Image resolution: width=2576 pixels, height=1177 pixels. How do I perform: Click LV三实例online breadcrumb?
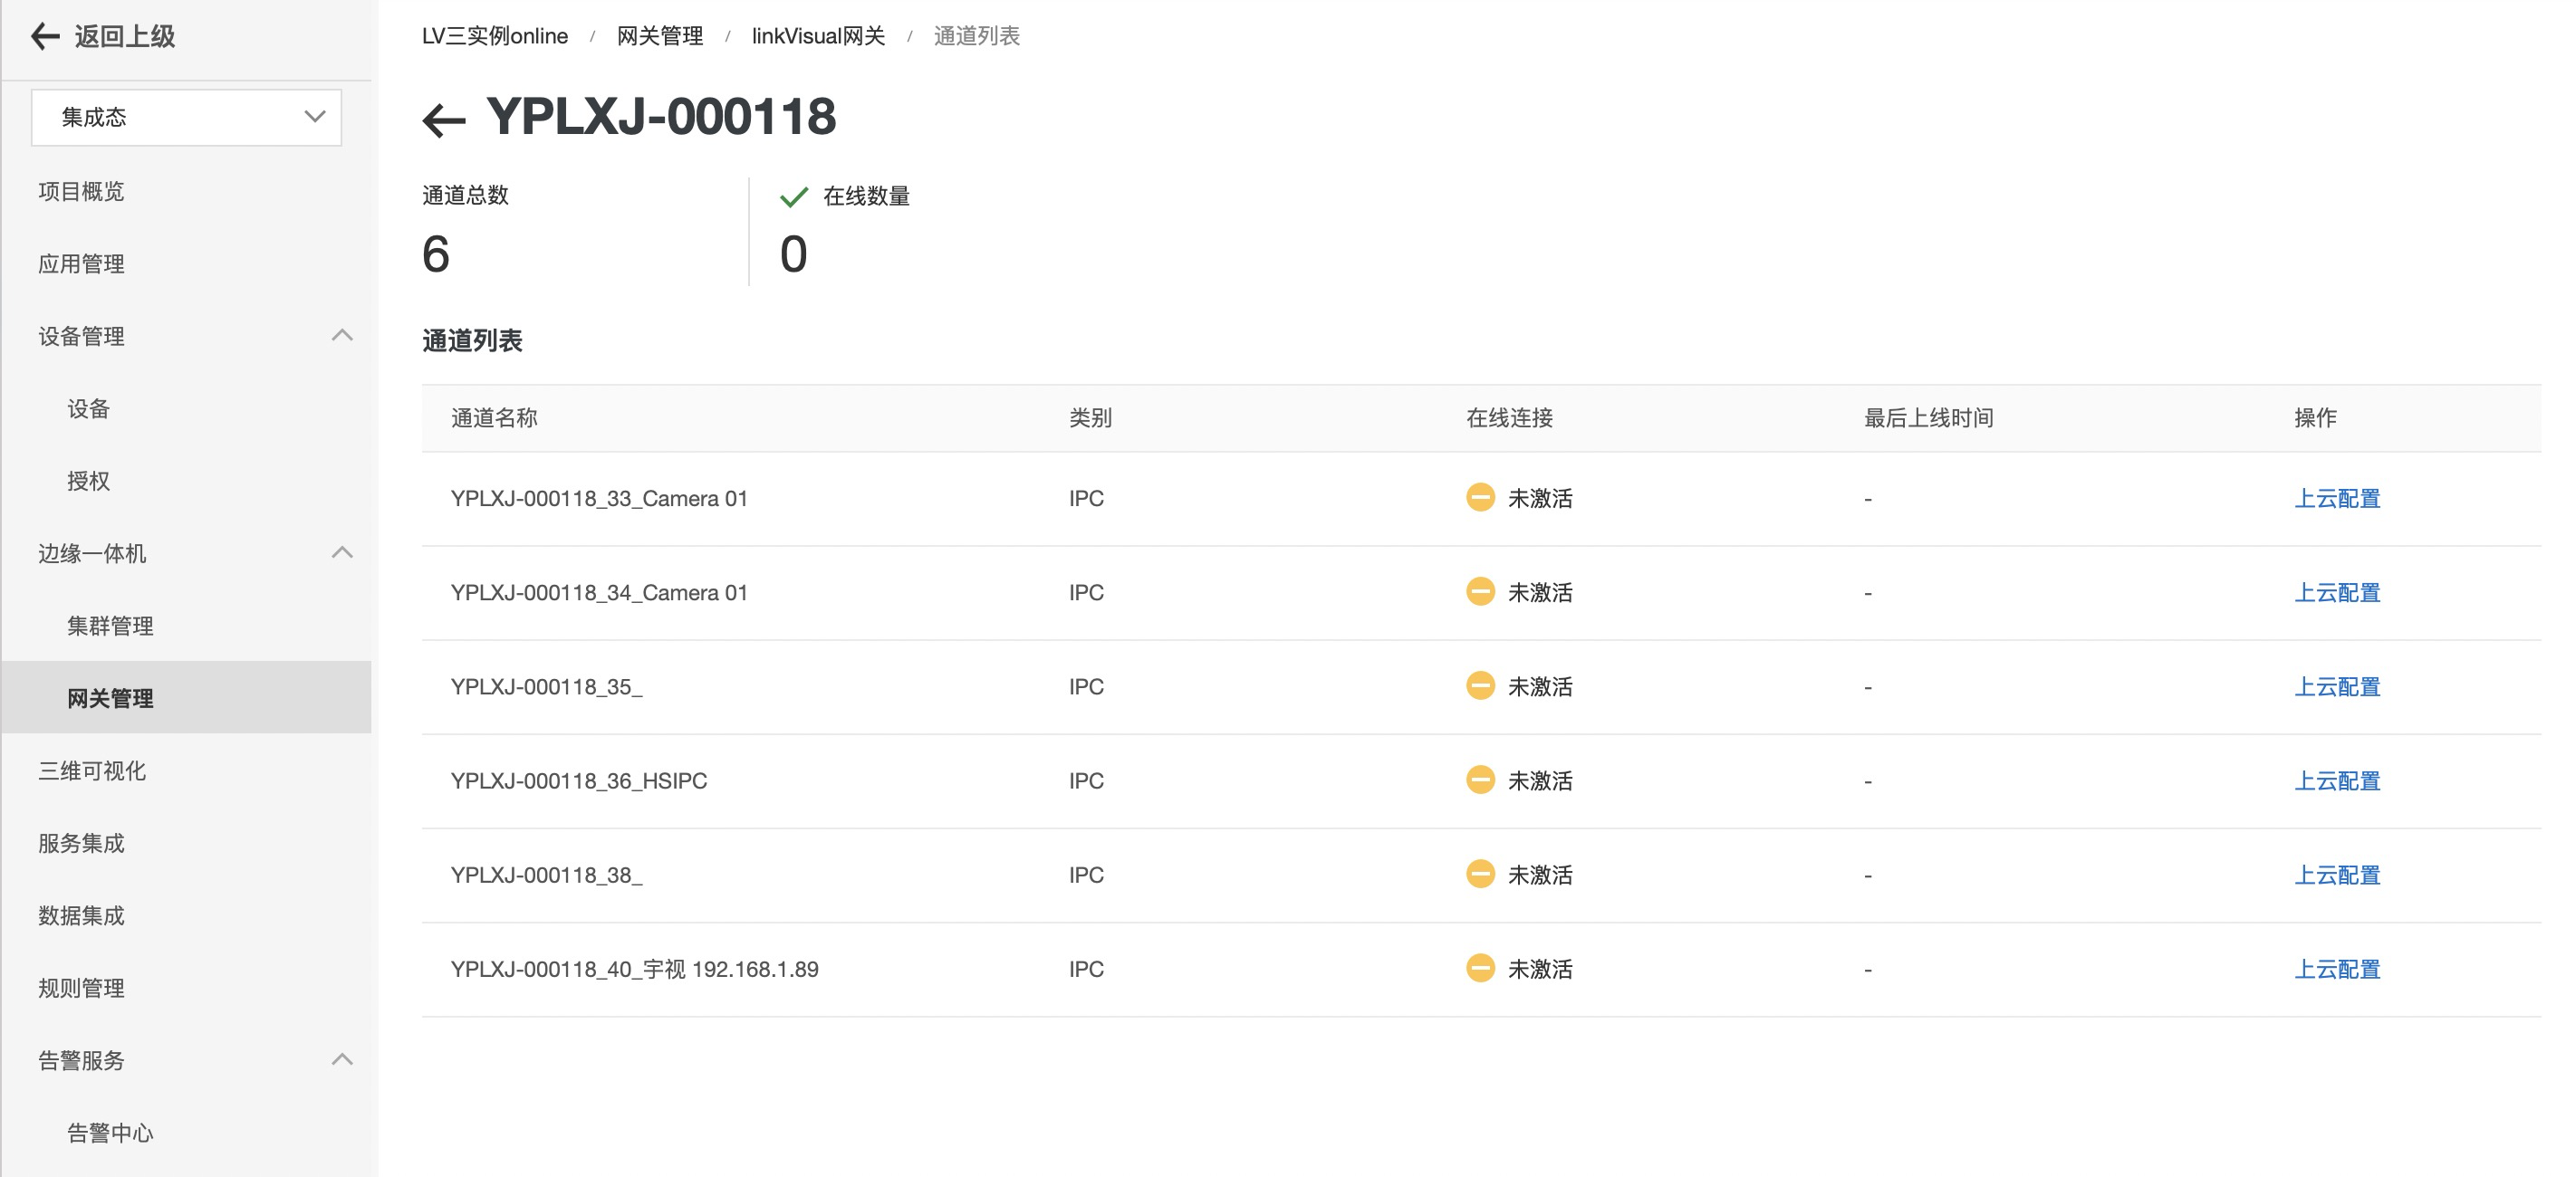[495, 36]
